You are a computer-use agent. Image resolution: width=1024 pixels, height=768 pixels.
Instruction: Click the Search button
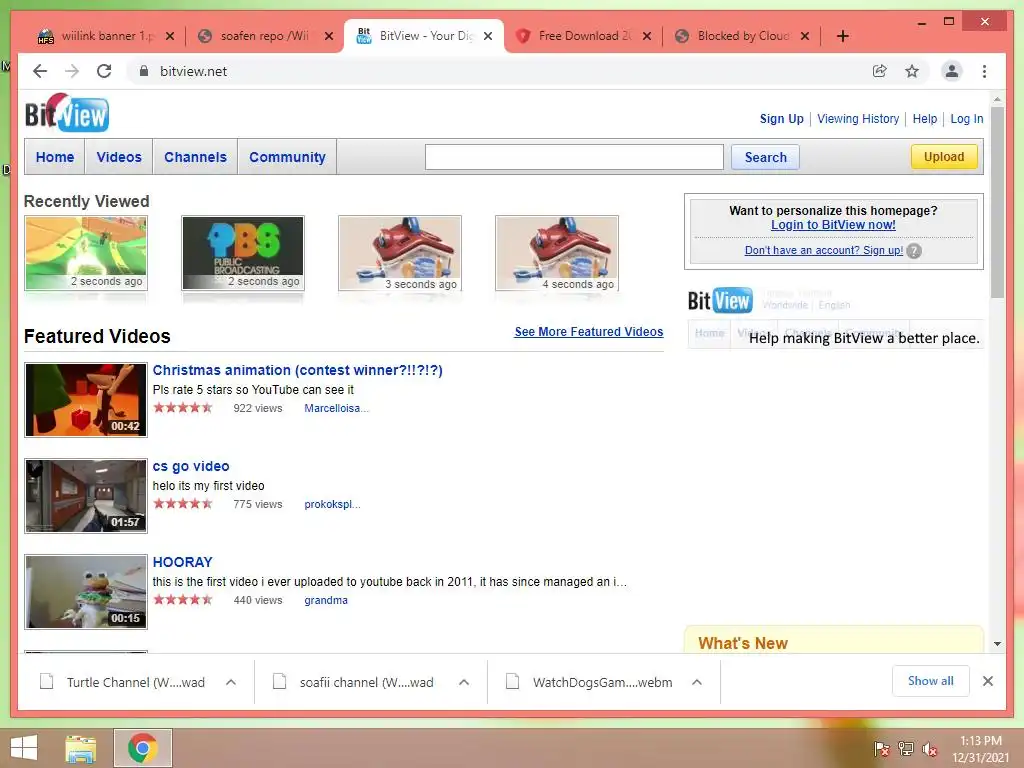[x=765, y=157]
